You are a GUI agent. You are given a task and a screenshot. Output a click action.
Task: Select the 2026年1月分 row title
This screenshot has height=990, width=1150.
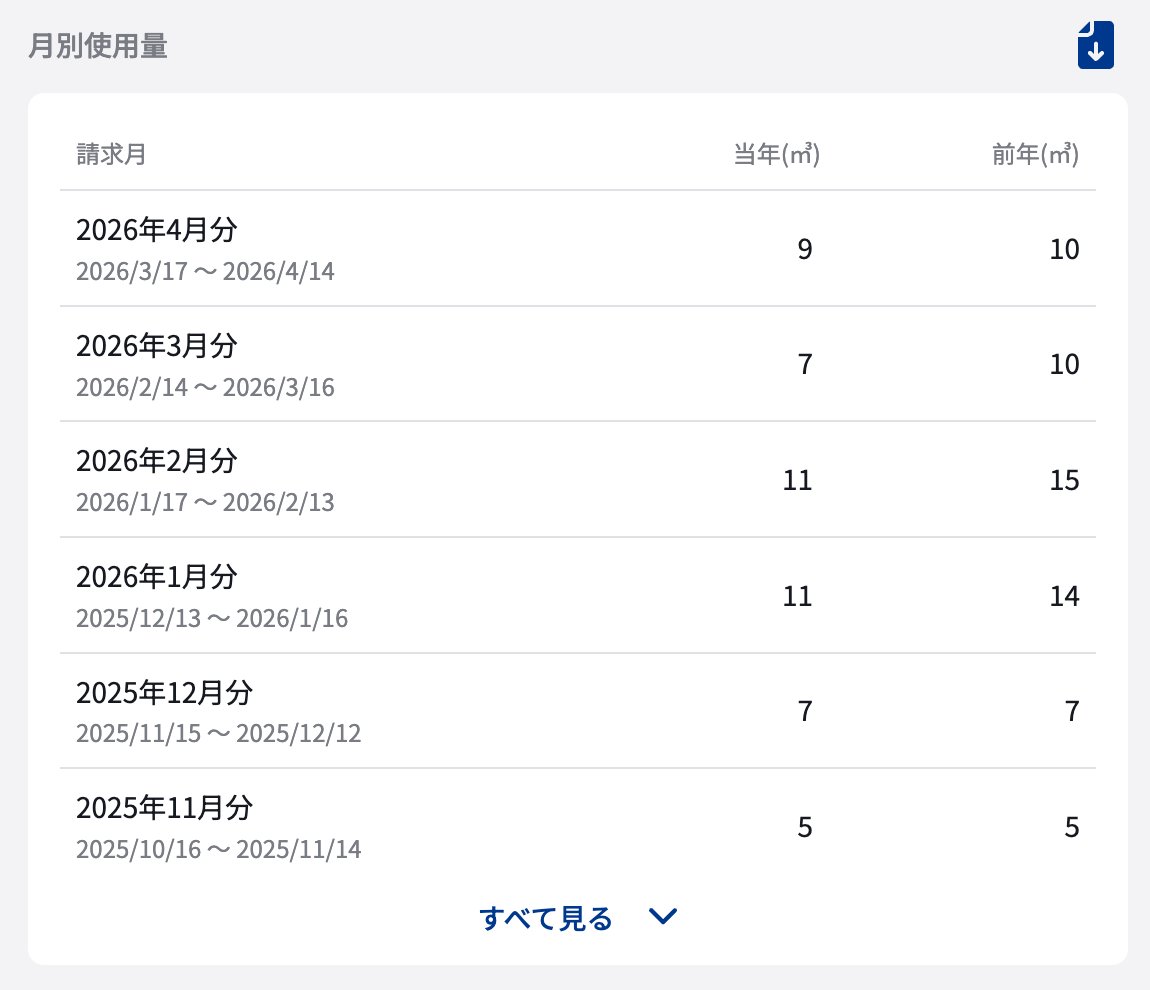point(157,576)
